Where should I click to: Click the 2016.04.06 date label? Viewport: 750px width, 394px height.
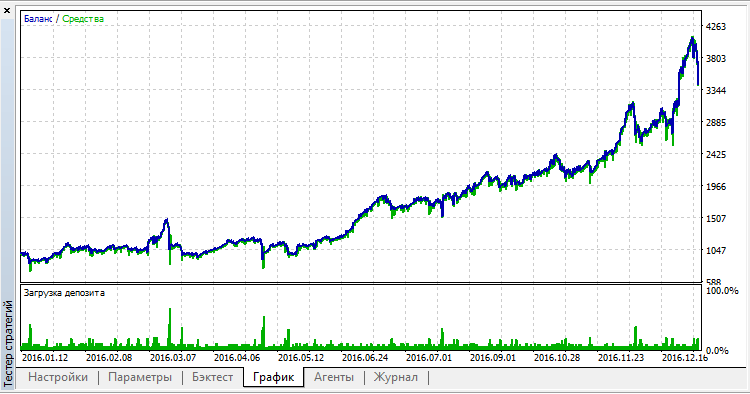coord(237,358)
